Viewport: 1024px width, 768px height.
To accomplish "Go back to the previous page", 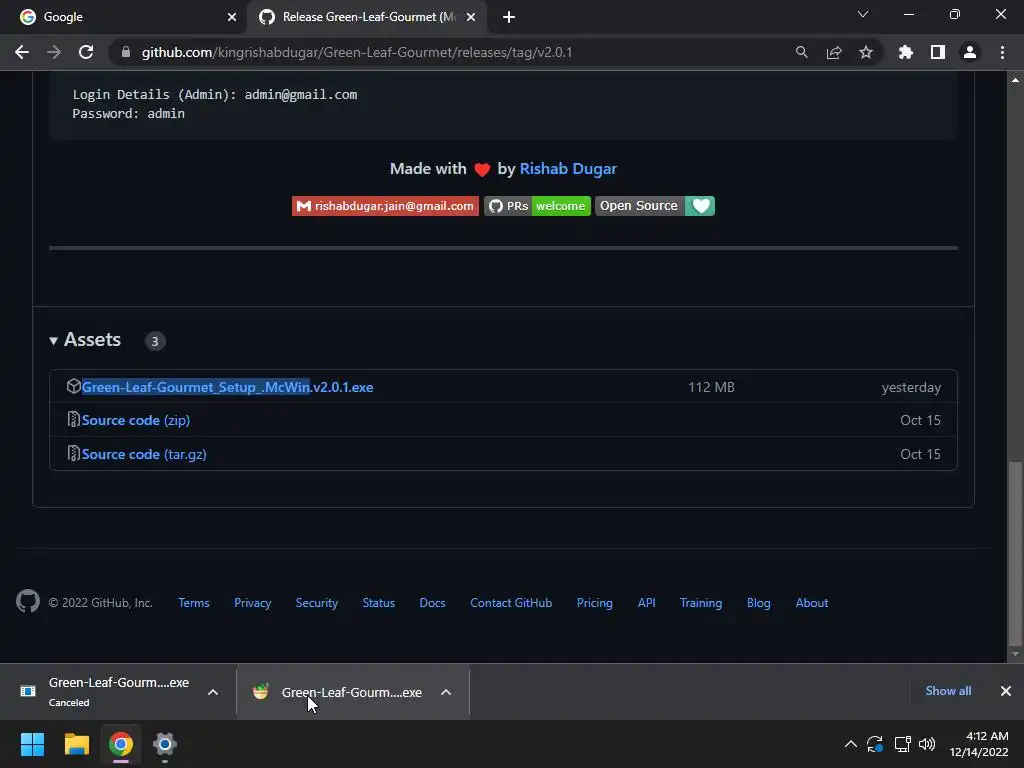I will click(22, 52).
